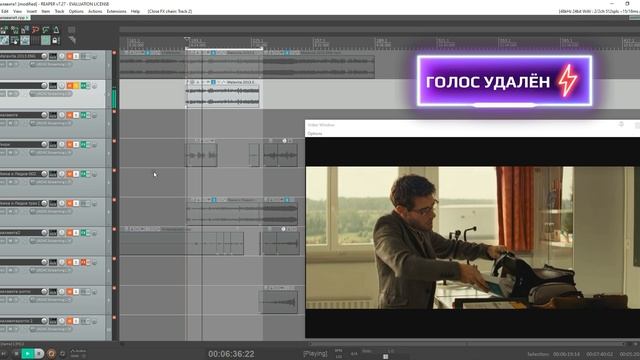Toggle item grouping toolbar button
This screenshot has width=640, height=360.
(x=4, y=40)
